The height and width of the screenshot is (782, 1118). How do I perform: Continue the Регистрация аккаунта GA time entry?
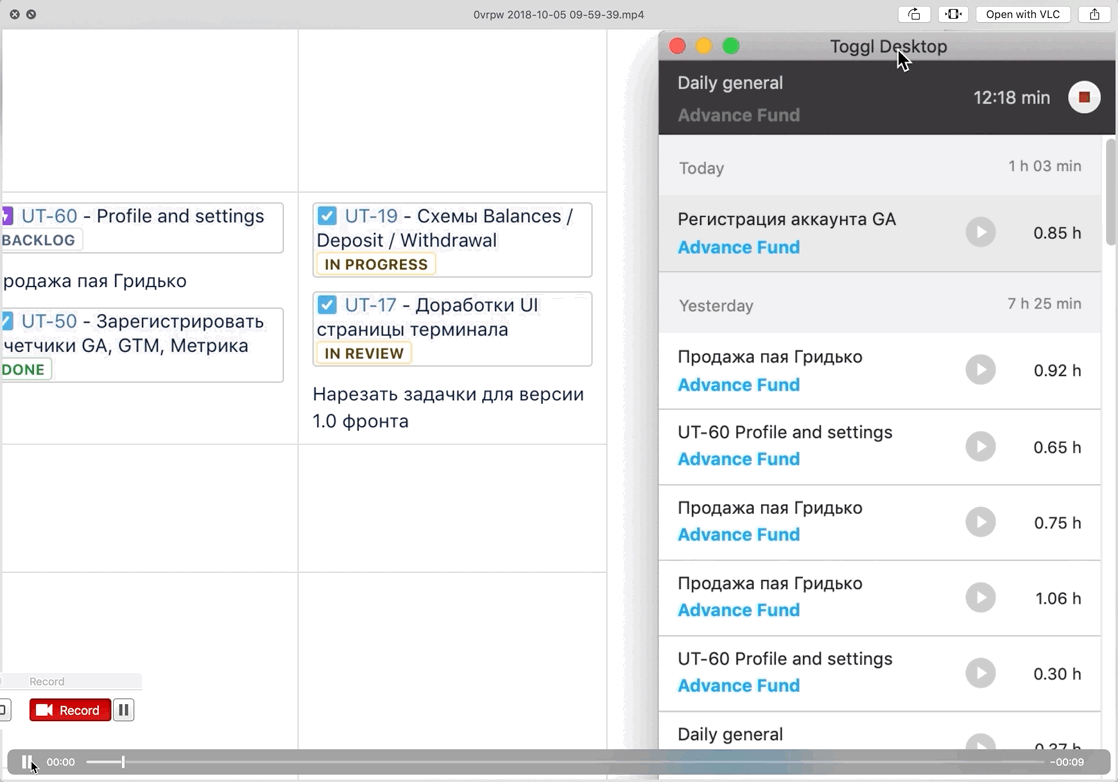point(980,232)
